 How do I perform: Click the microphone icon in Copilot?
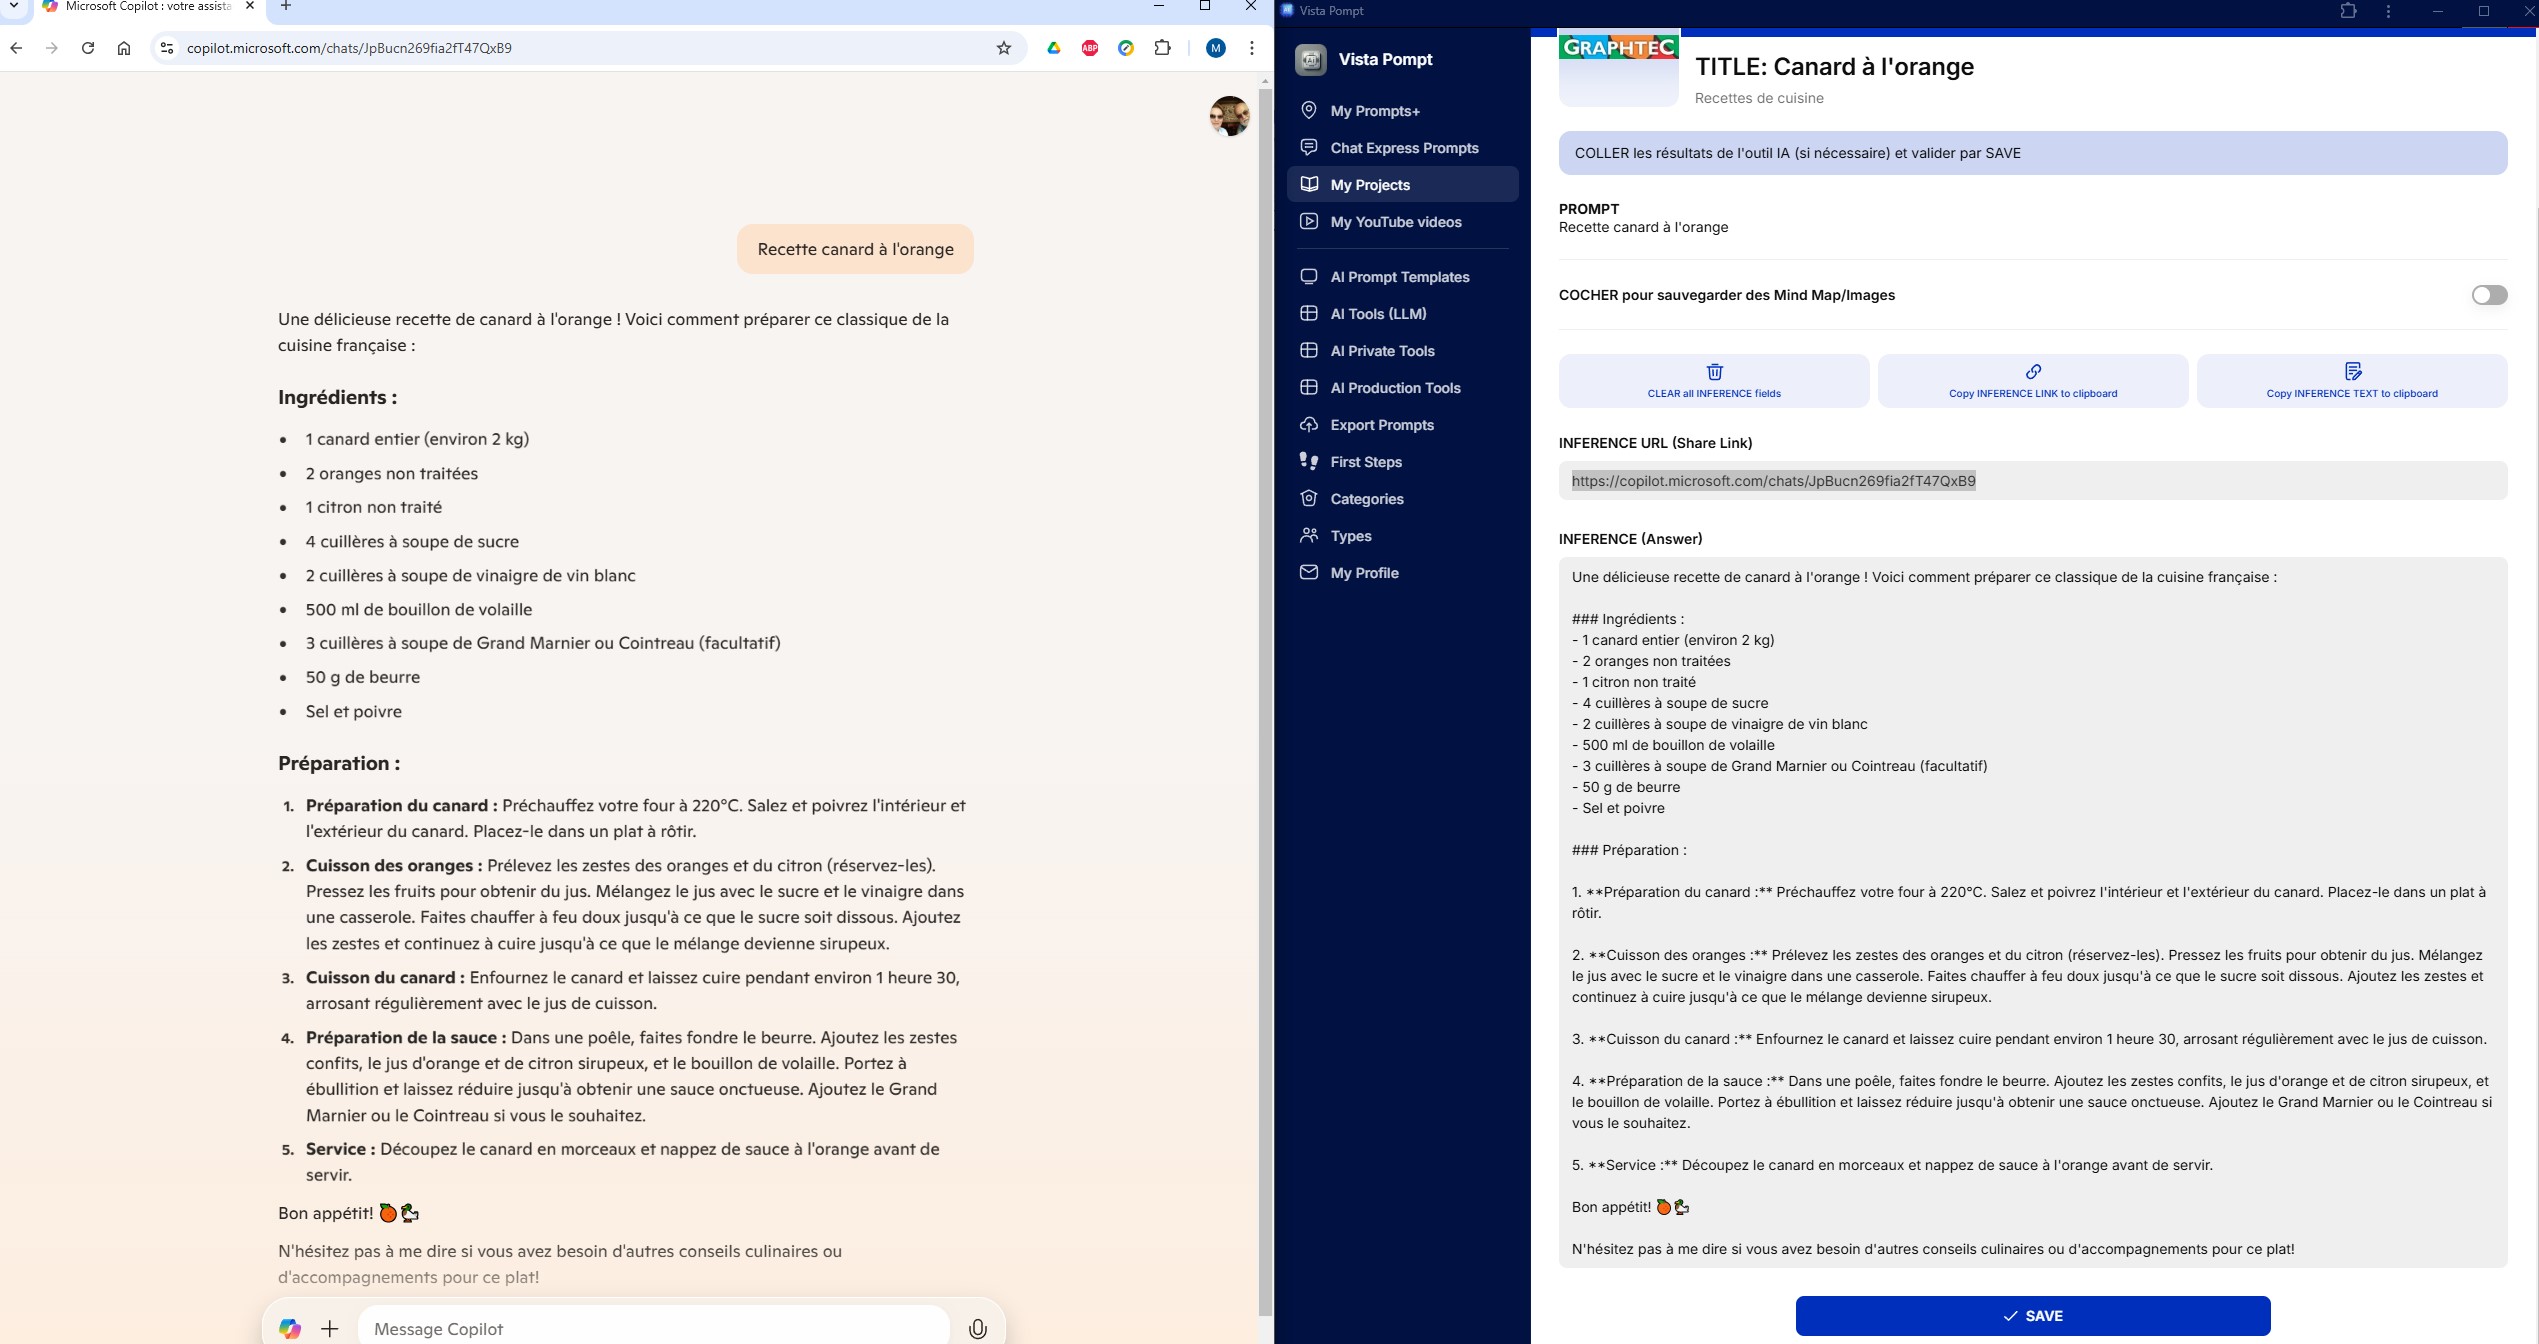tap(977, 1328)
